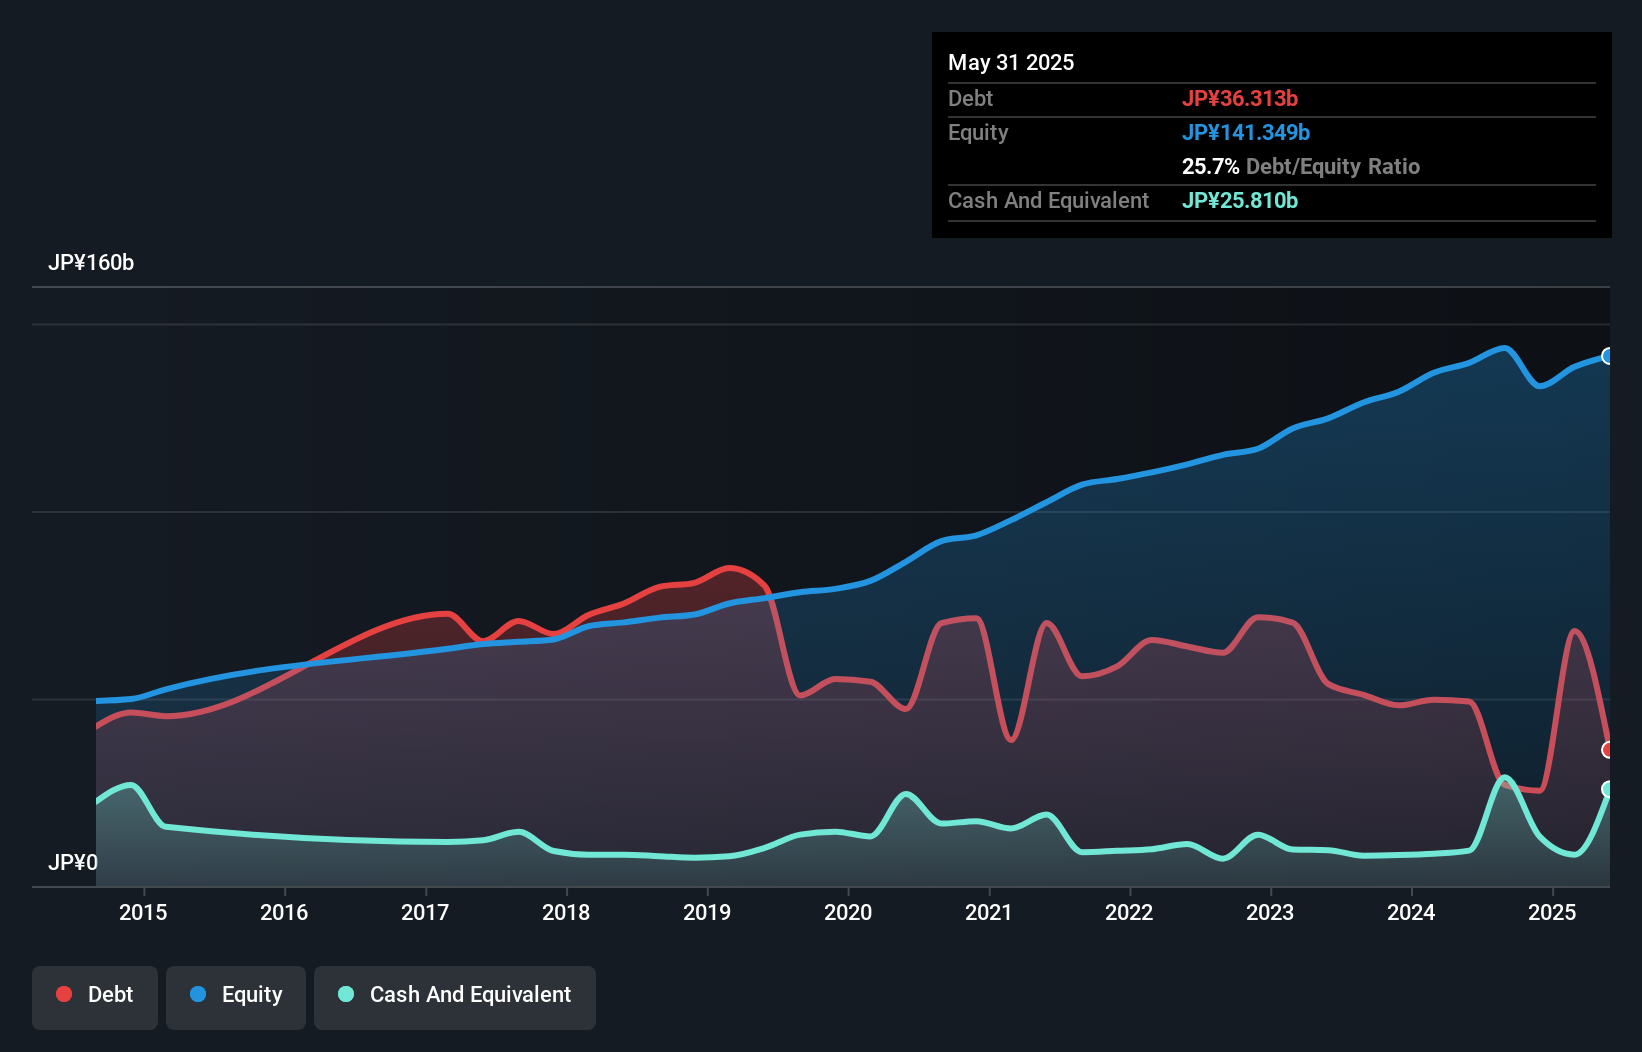Click the red Debt legend dot icon

[62, 994]
